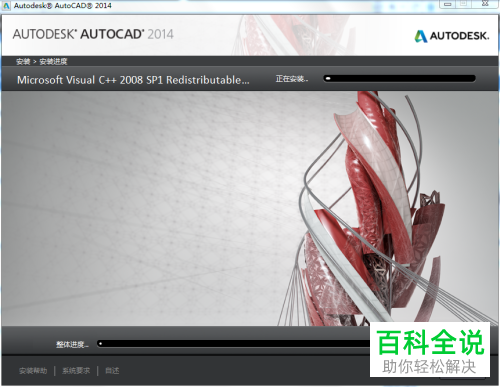This screenshot has width=500, height=387.
Task: Click the AUTODESK AUTOCAD 2014 header title
Action: click(93, 34)
